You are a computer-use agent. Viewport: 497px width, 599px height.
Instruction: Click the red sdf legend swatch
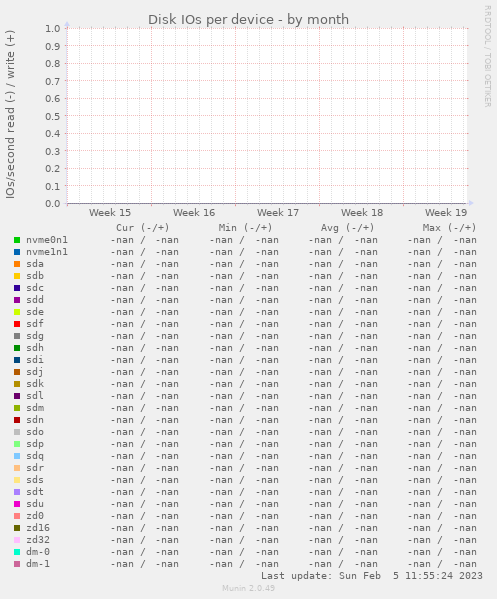pyautogui.click(x=17, y=324)
